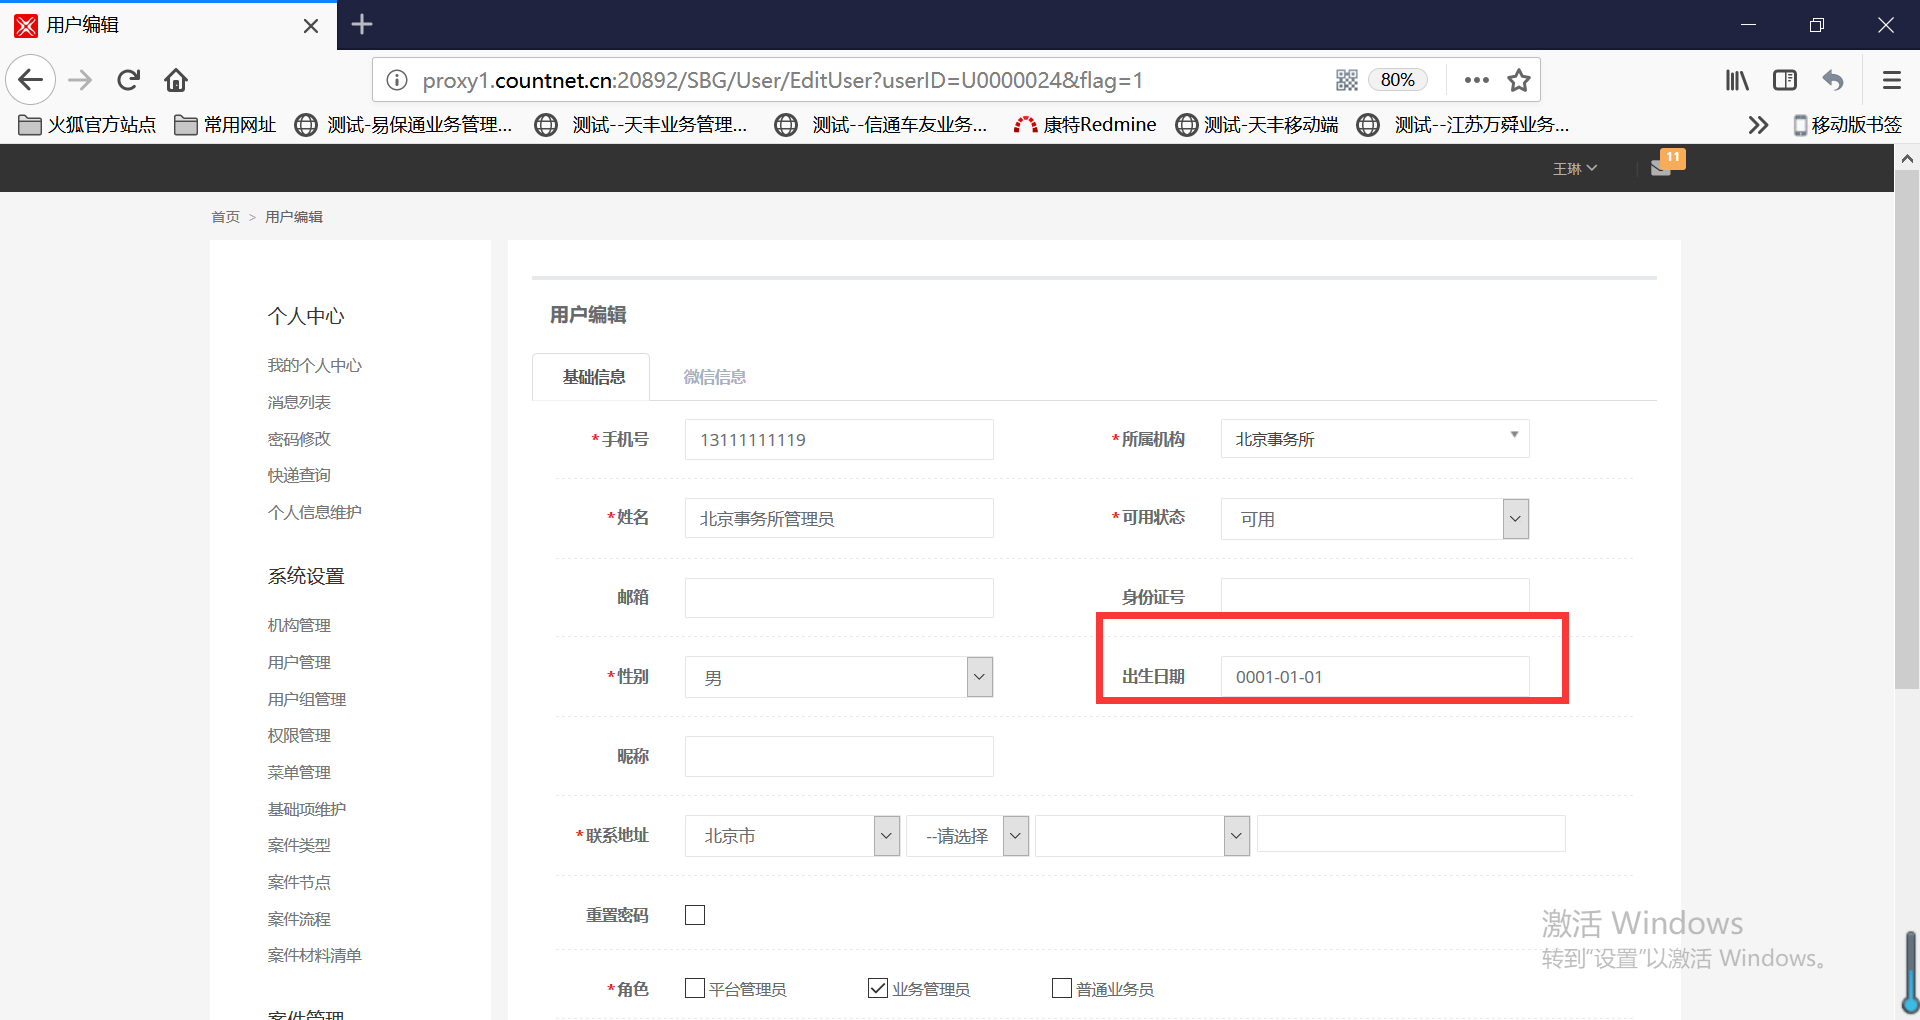Screen dimensions: 1920x1020
Task: Open 权限管理 in sidebar
Action: click(298, 735)
